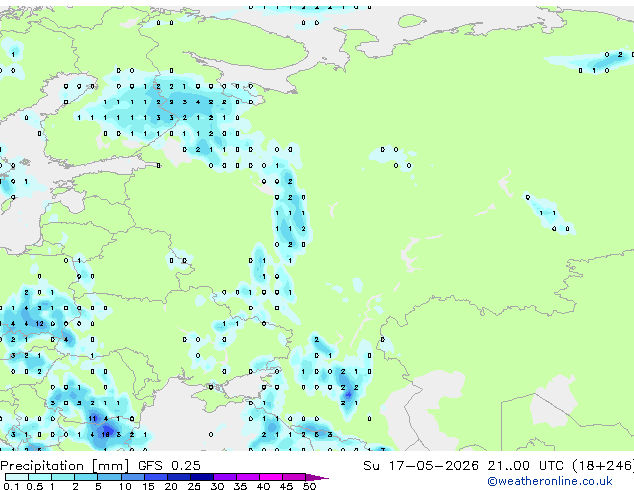Click the '18' precipitation value on the map

[106, 435]
